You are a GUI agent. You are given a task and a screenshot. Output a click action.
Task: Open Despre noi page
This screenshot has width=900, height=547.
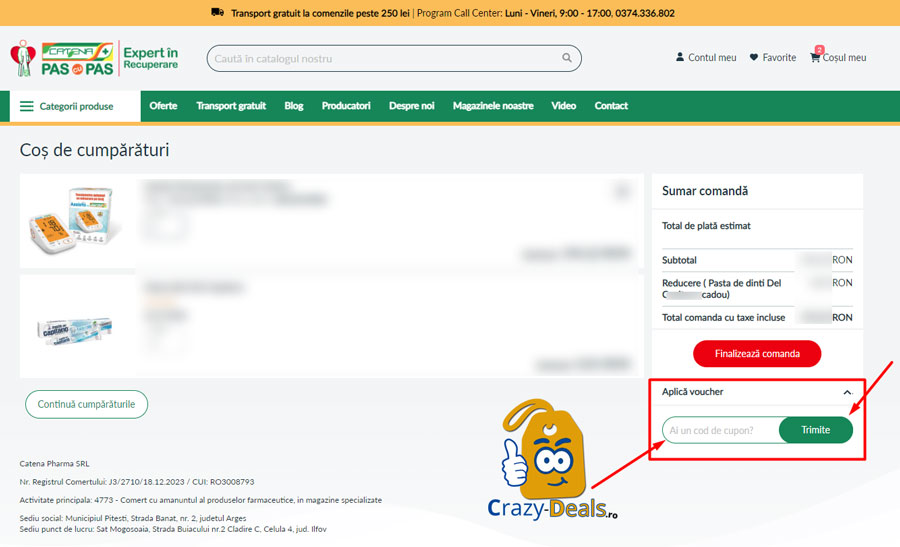412,106
